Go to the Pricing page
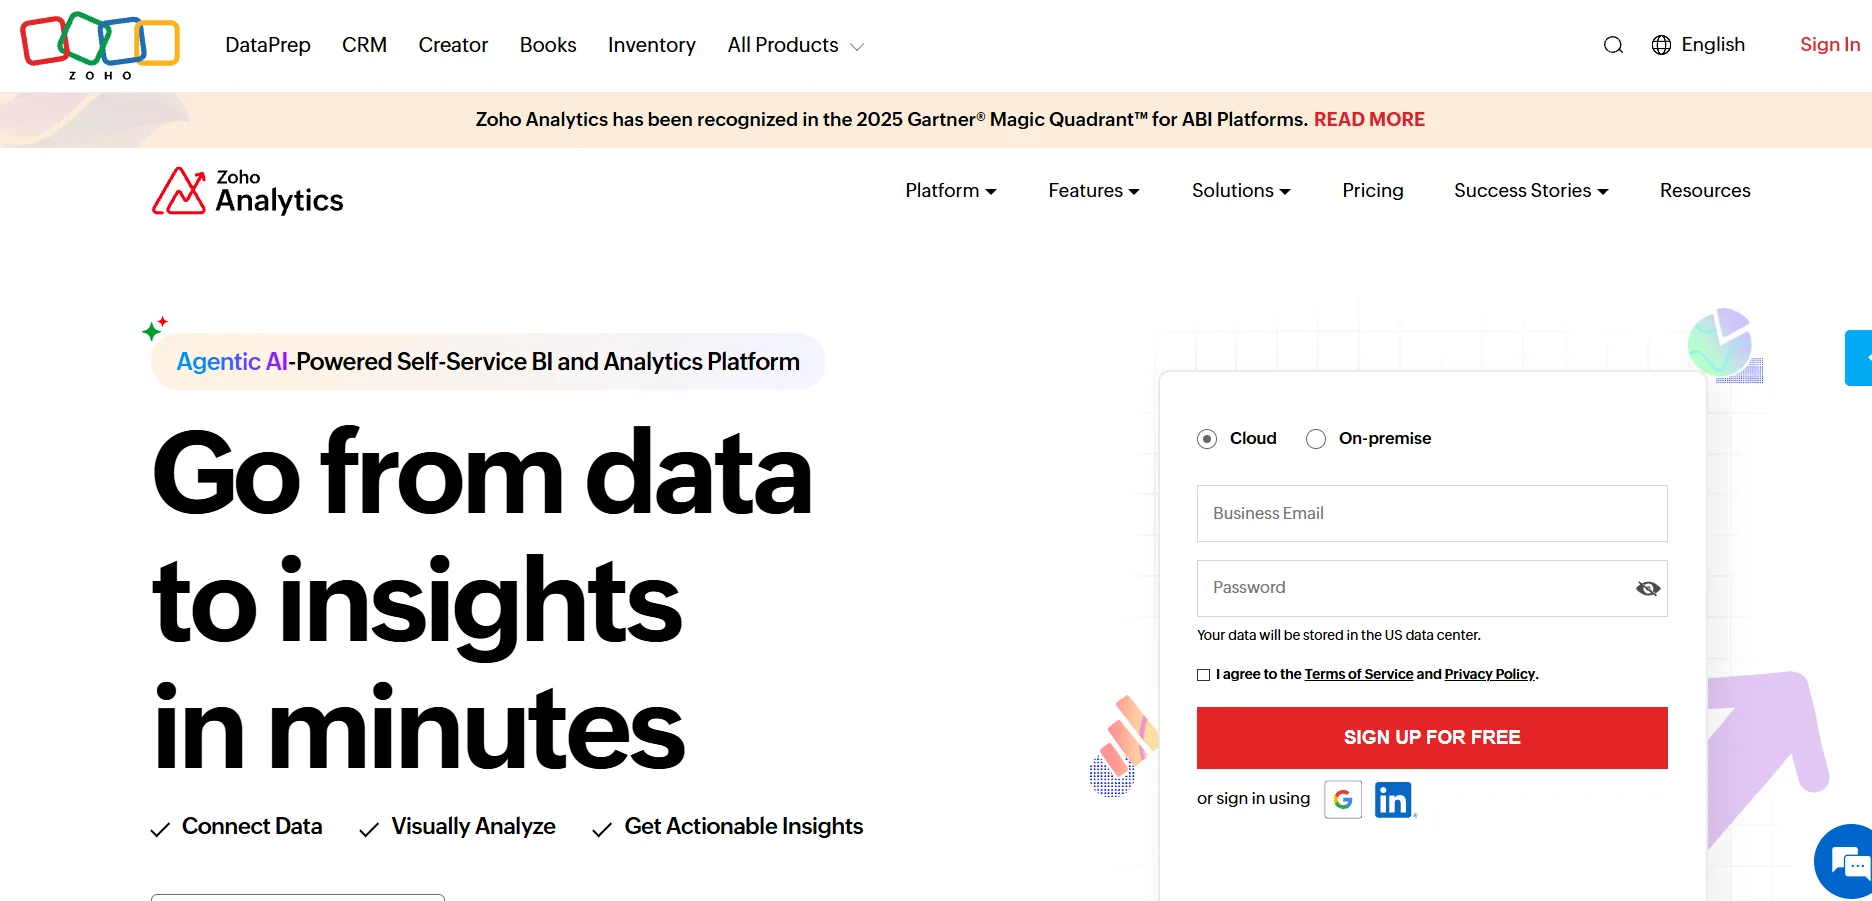1872x901 pixels. coord(1372,190)
